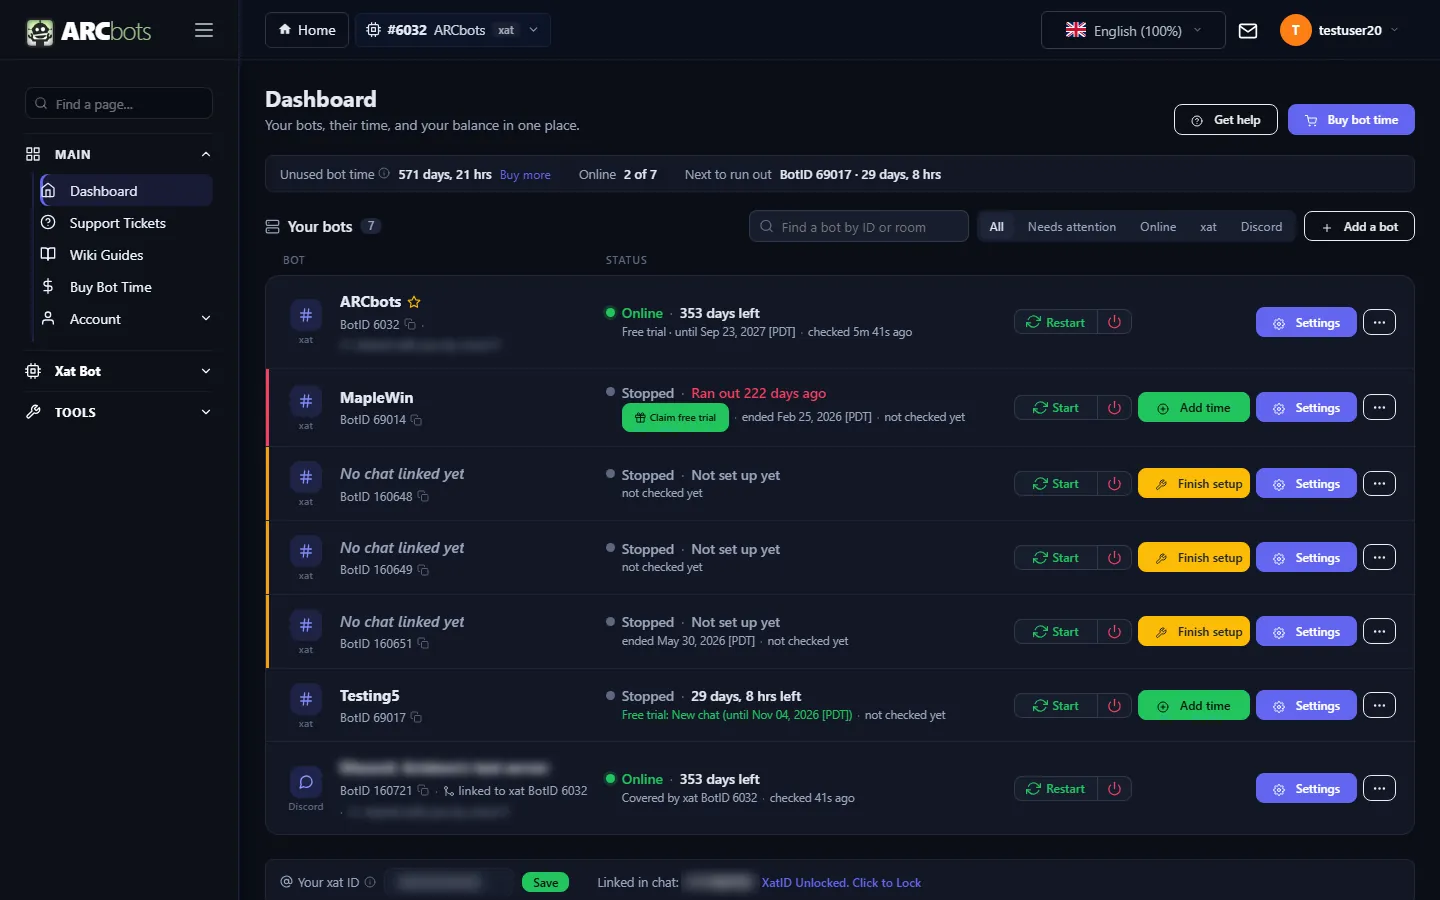Select the Needs attention filter tab
The height and width of the screenshot is (900, 1440).
[1072, 227]
